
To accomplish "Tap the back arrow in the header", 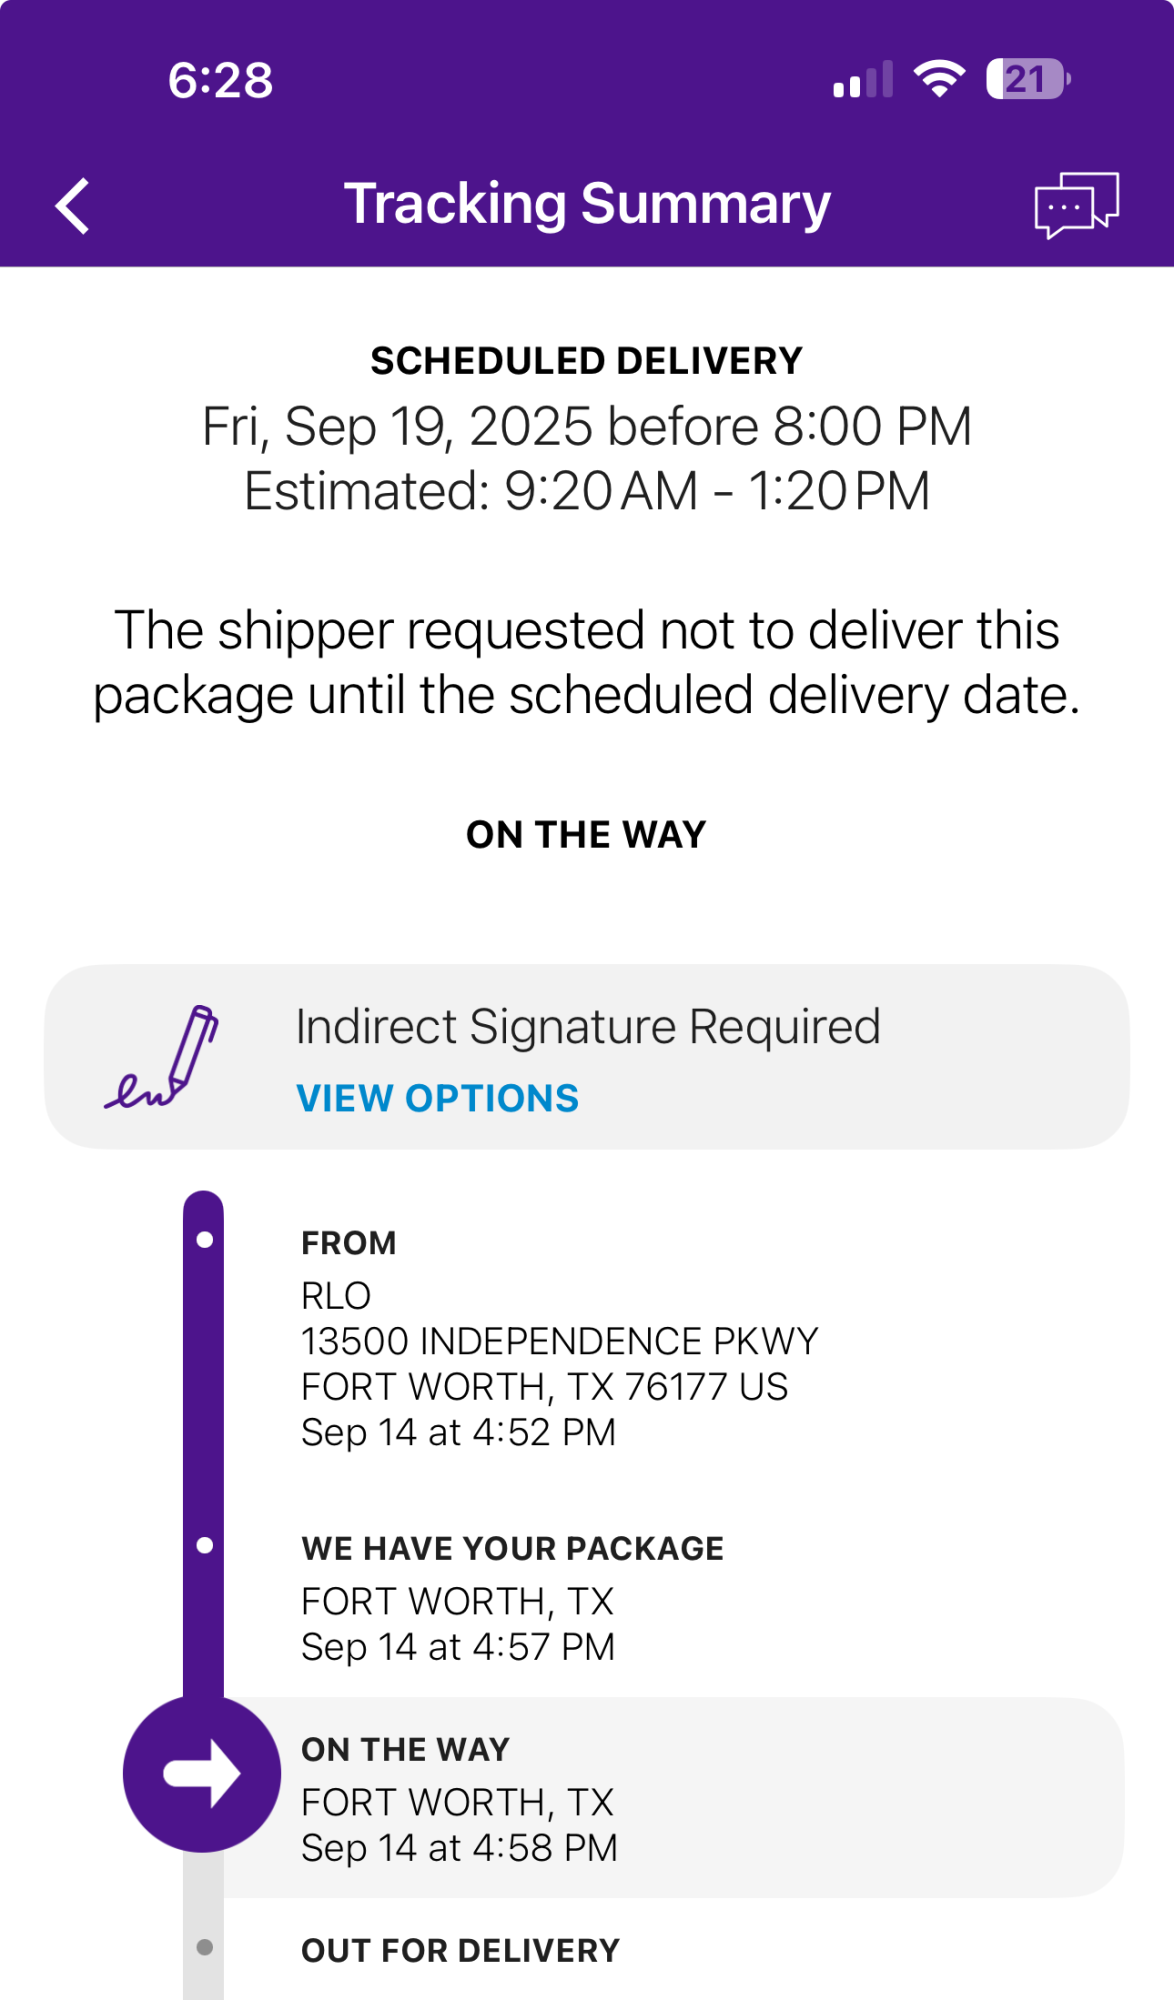I will coord(72,206).
